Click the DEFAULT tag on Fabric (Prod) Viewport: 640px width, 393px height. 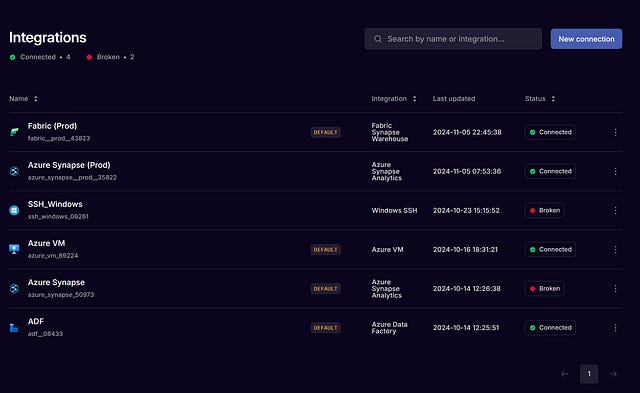pyautogui.click(x=325, y=132)
